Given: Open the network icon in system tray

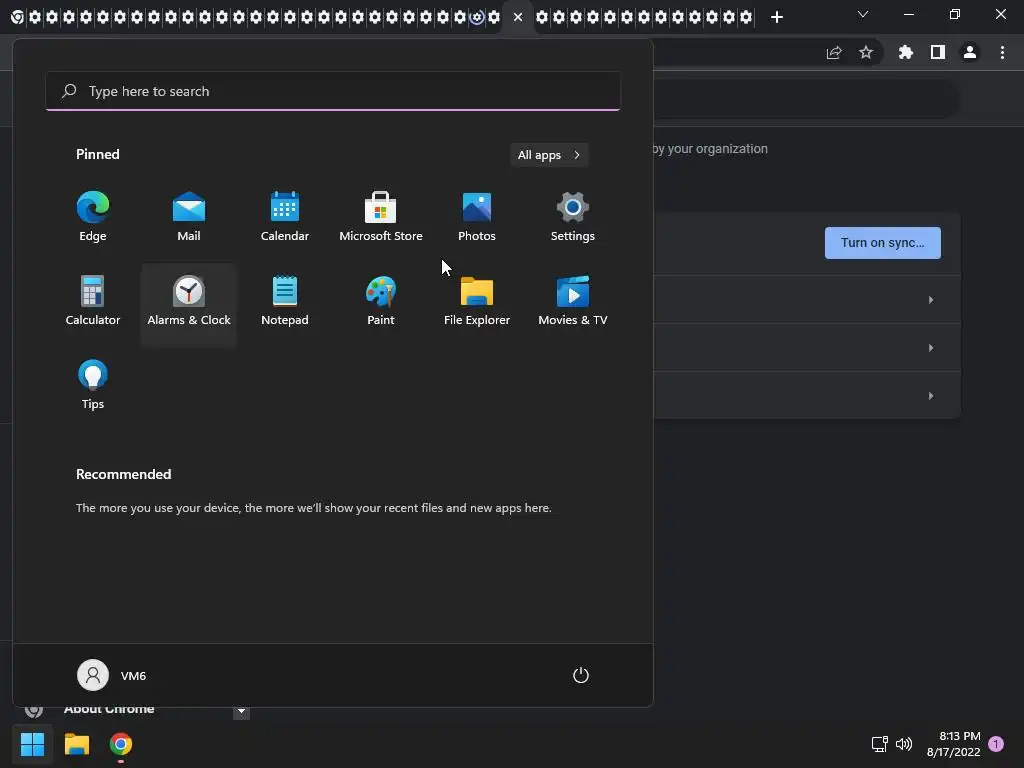Looking at the screenshot, I should point(880,744).
